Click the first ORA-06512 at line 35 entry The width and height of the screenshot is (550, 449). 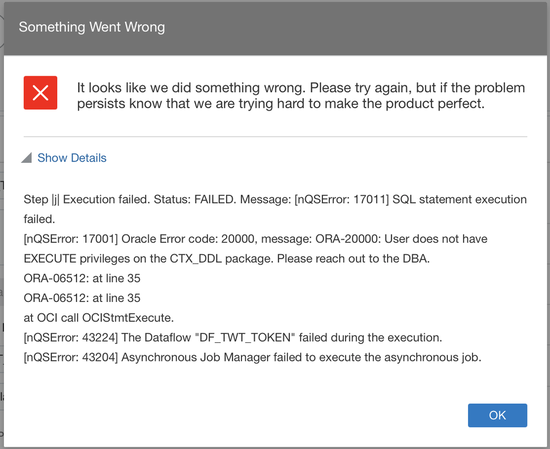[x=82, y=279]
